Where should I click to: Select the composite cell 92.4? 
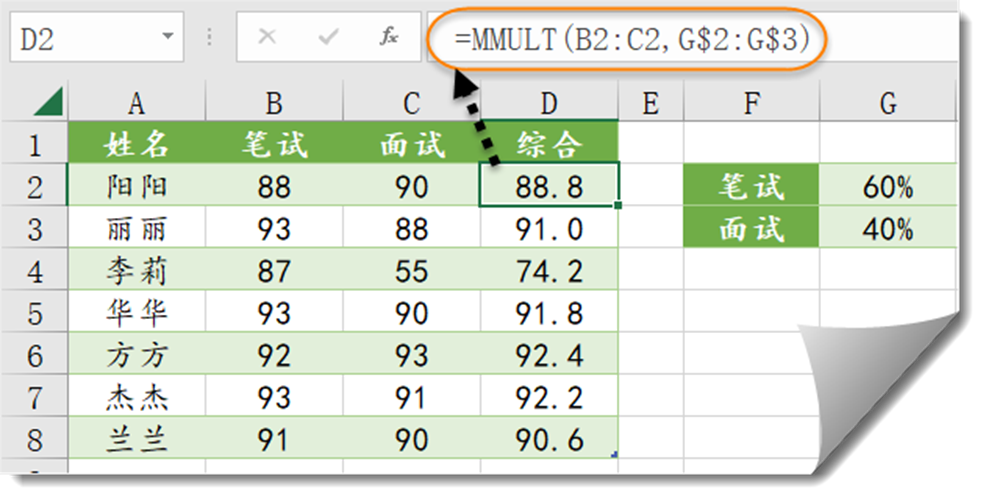(x=549, y=354)
